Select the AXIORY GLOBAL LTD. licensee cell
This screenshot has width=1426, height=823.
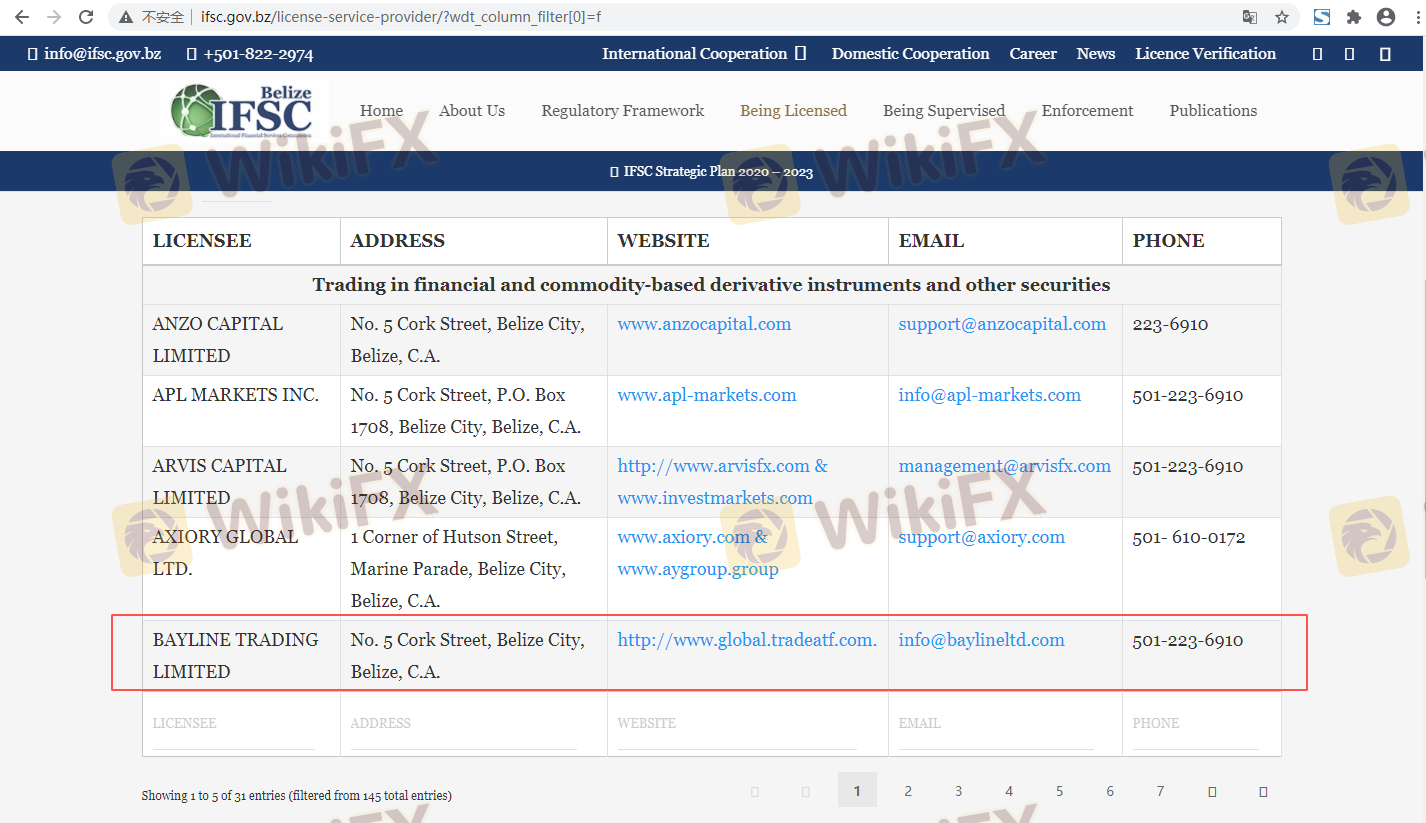pos(241,569)
